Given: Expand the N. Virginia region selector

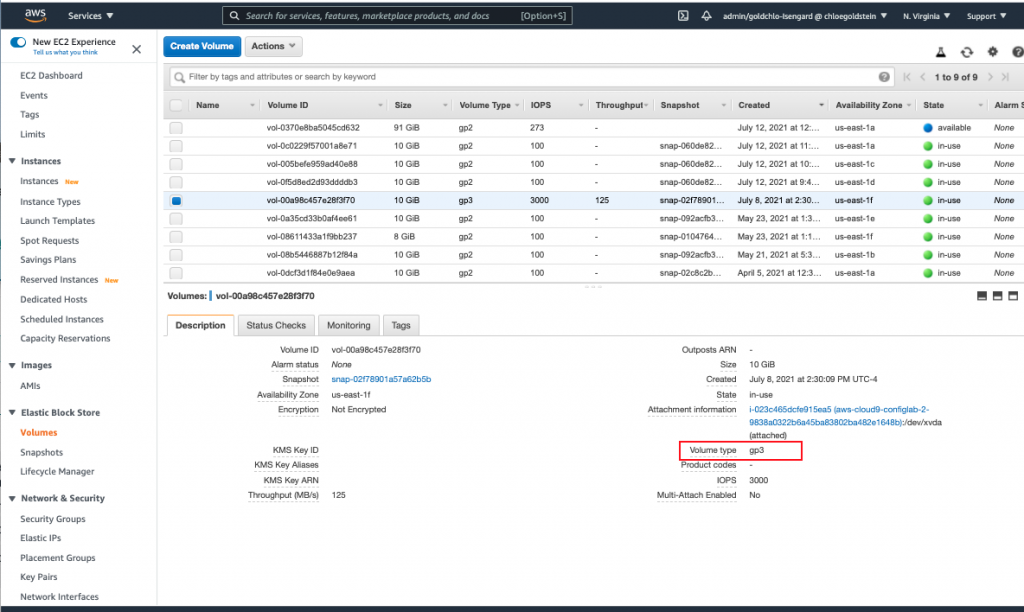Looking at the screenshot, I should pyautogui.click(x=926, y=16).
